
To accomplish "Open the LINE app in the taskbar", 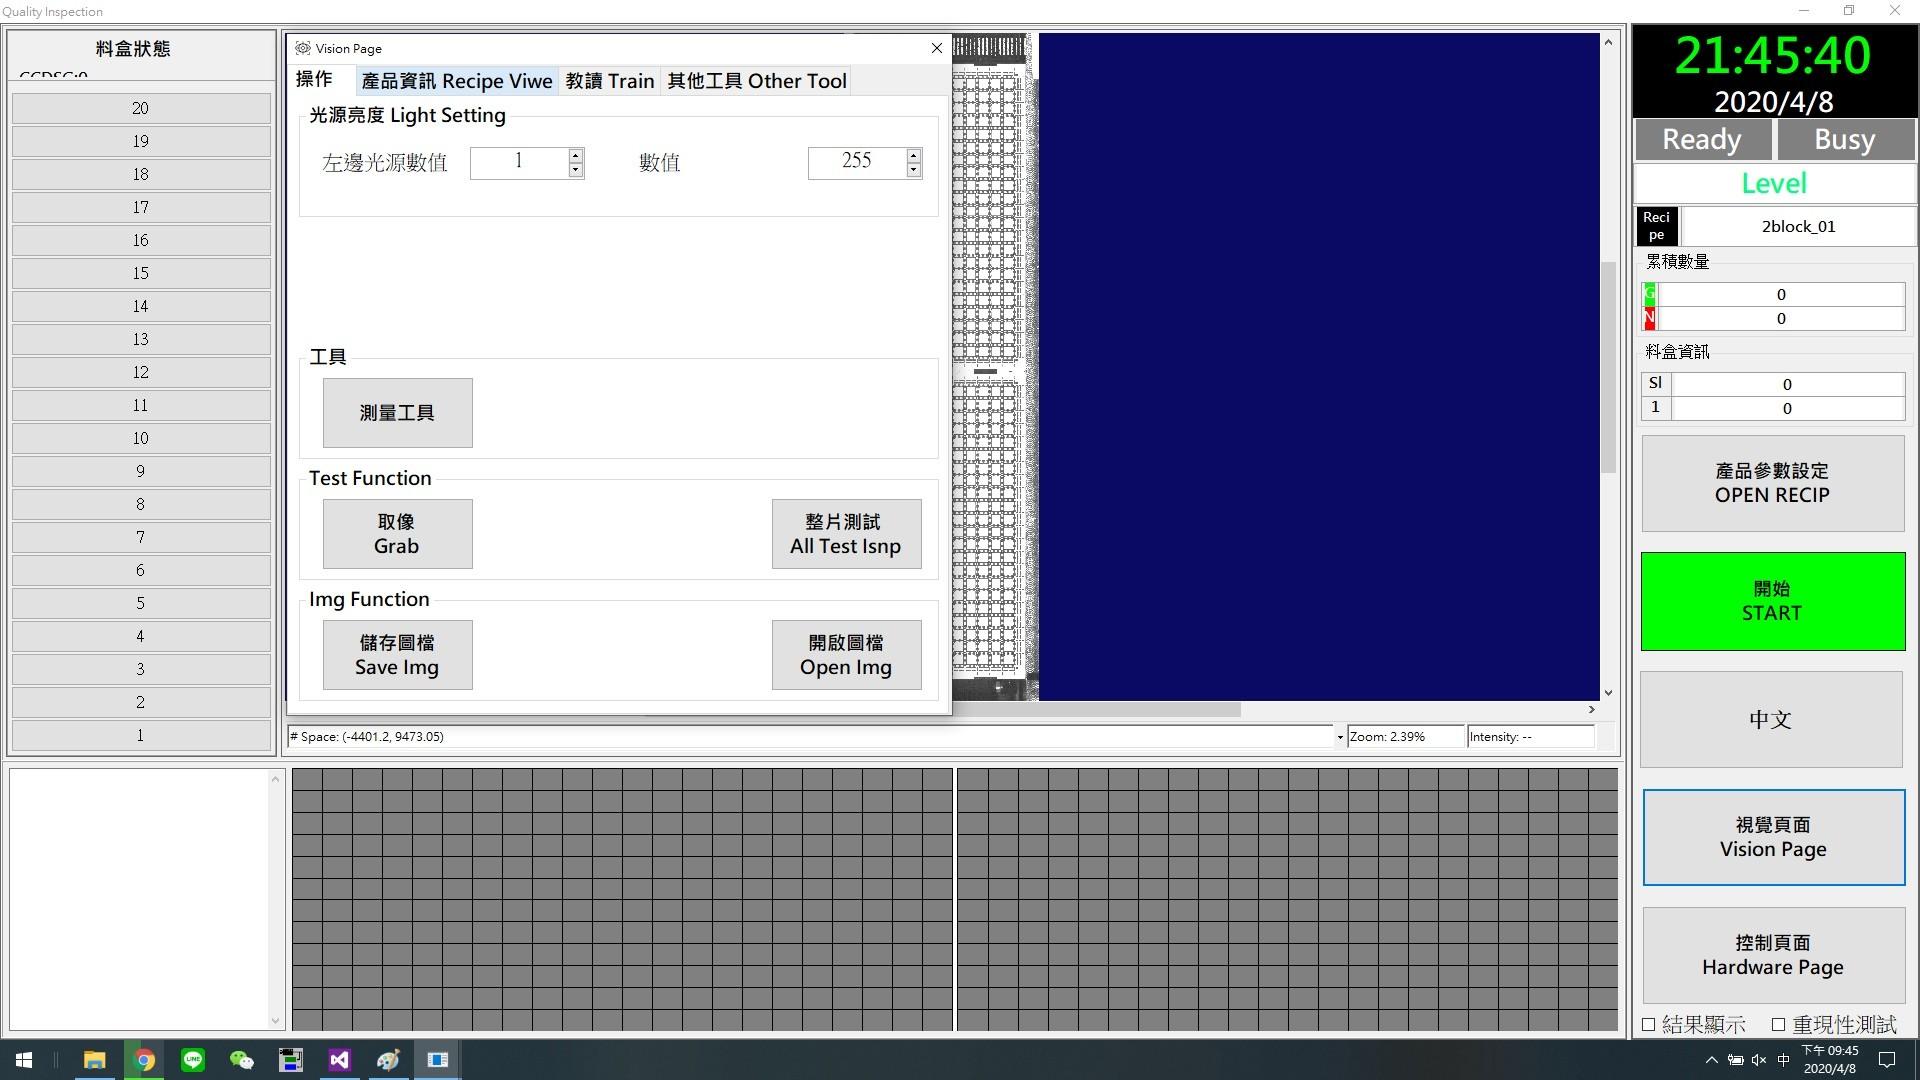I will click(193, 1060).
